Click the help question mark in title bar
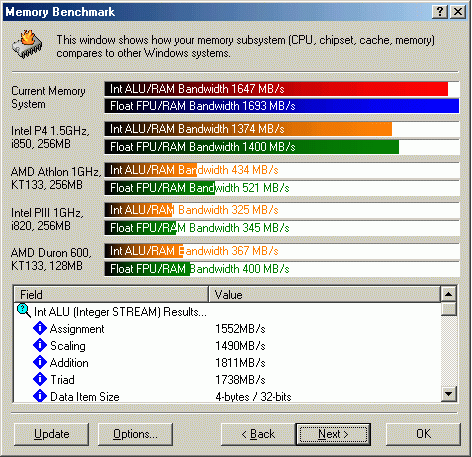472x457 pixels. tap(440, 12)
